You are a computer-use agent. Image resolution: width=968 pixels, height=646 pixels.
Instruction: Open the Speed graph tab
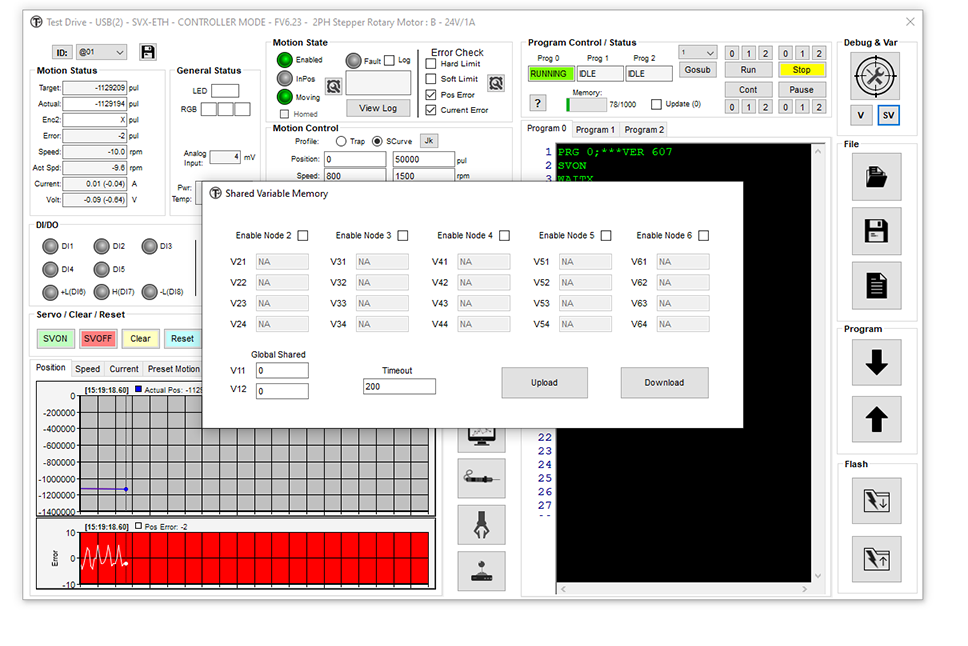coord(87,369)
